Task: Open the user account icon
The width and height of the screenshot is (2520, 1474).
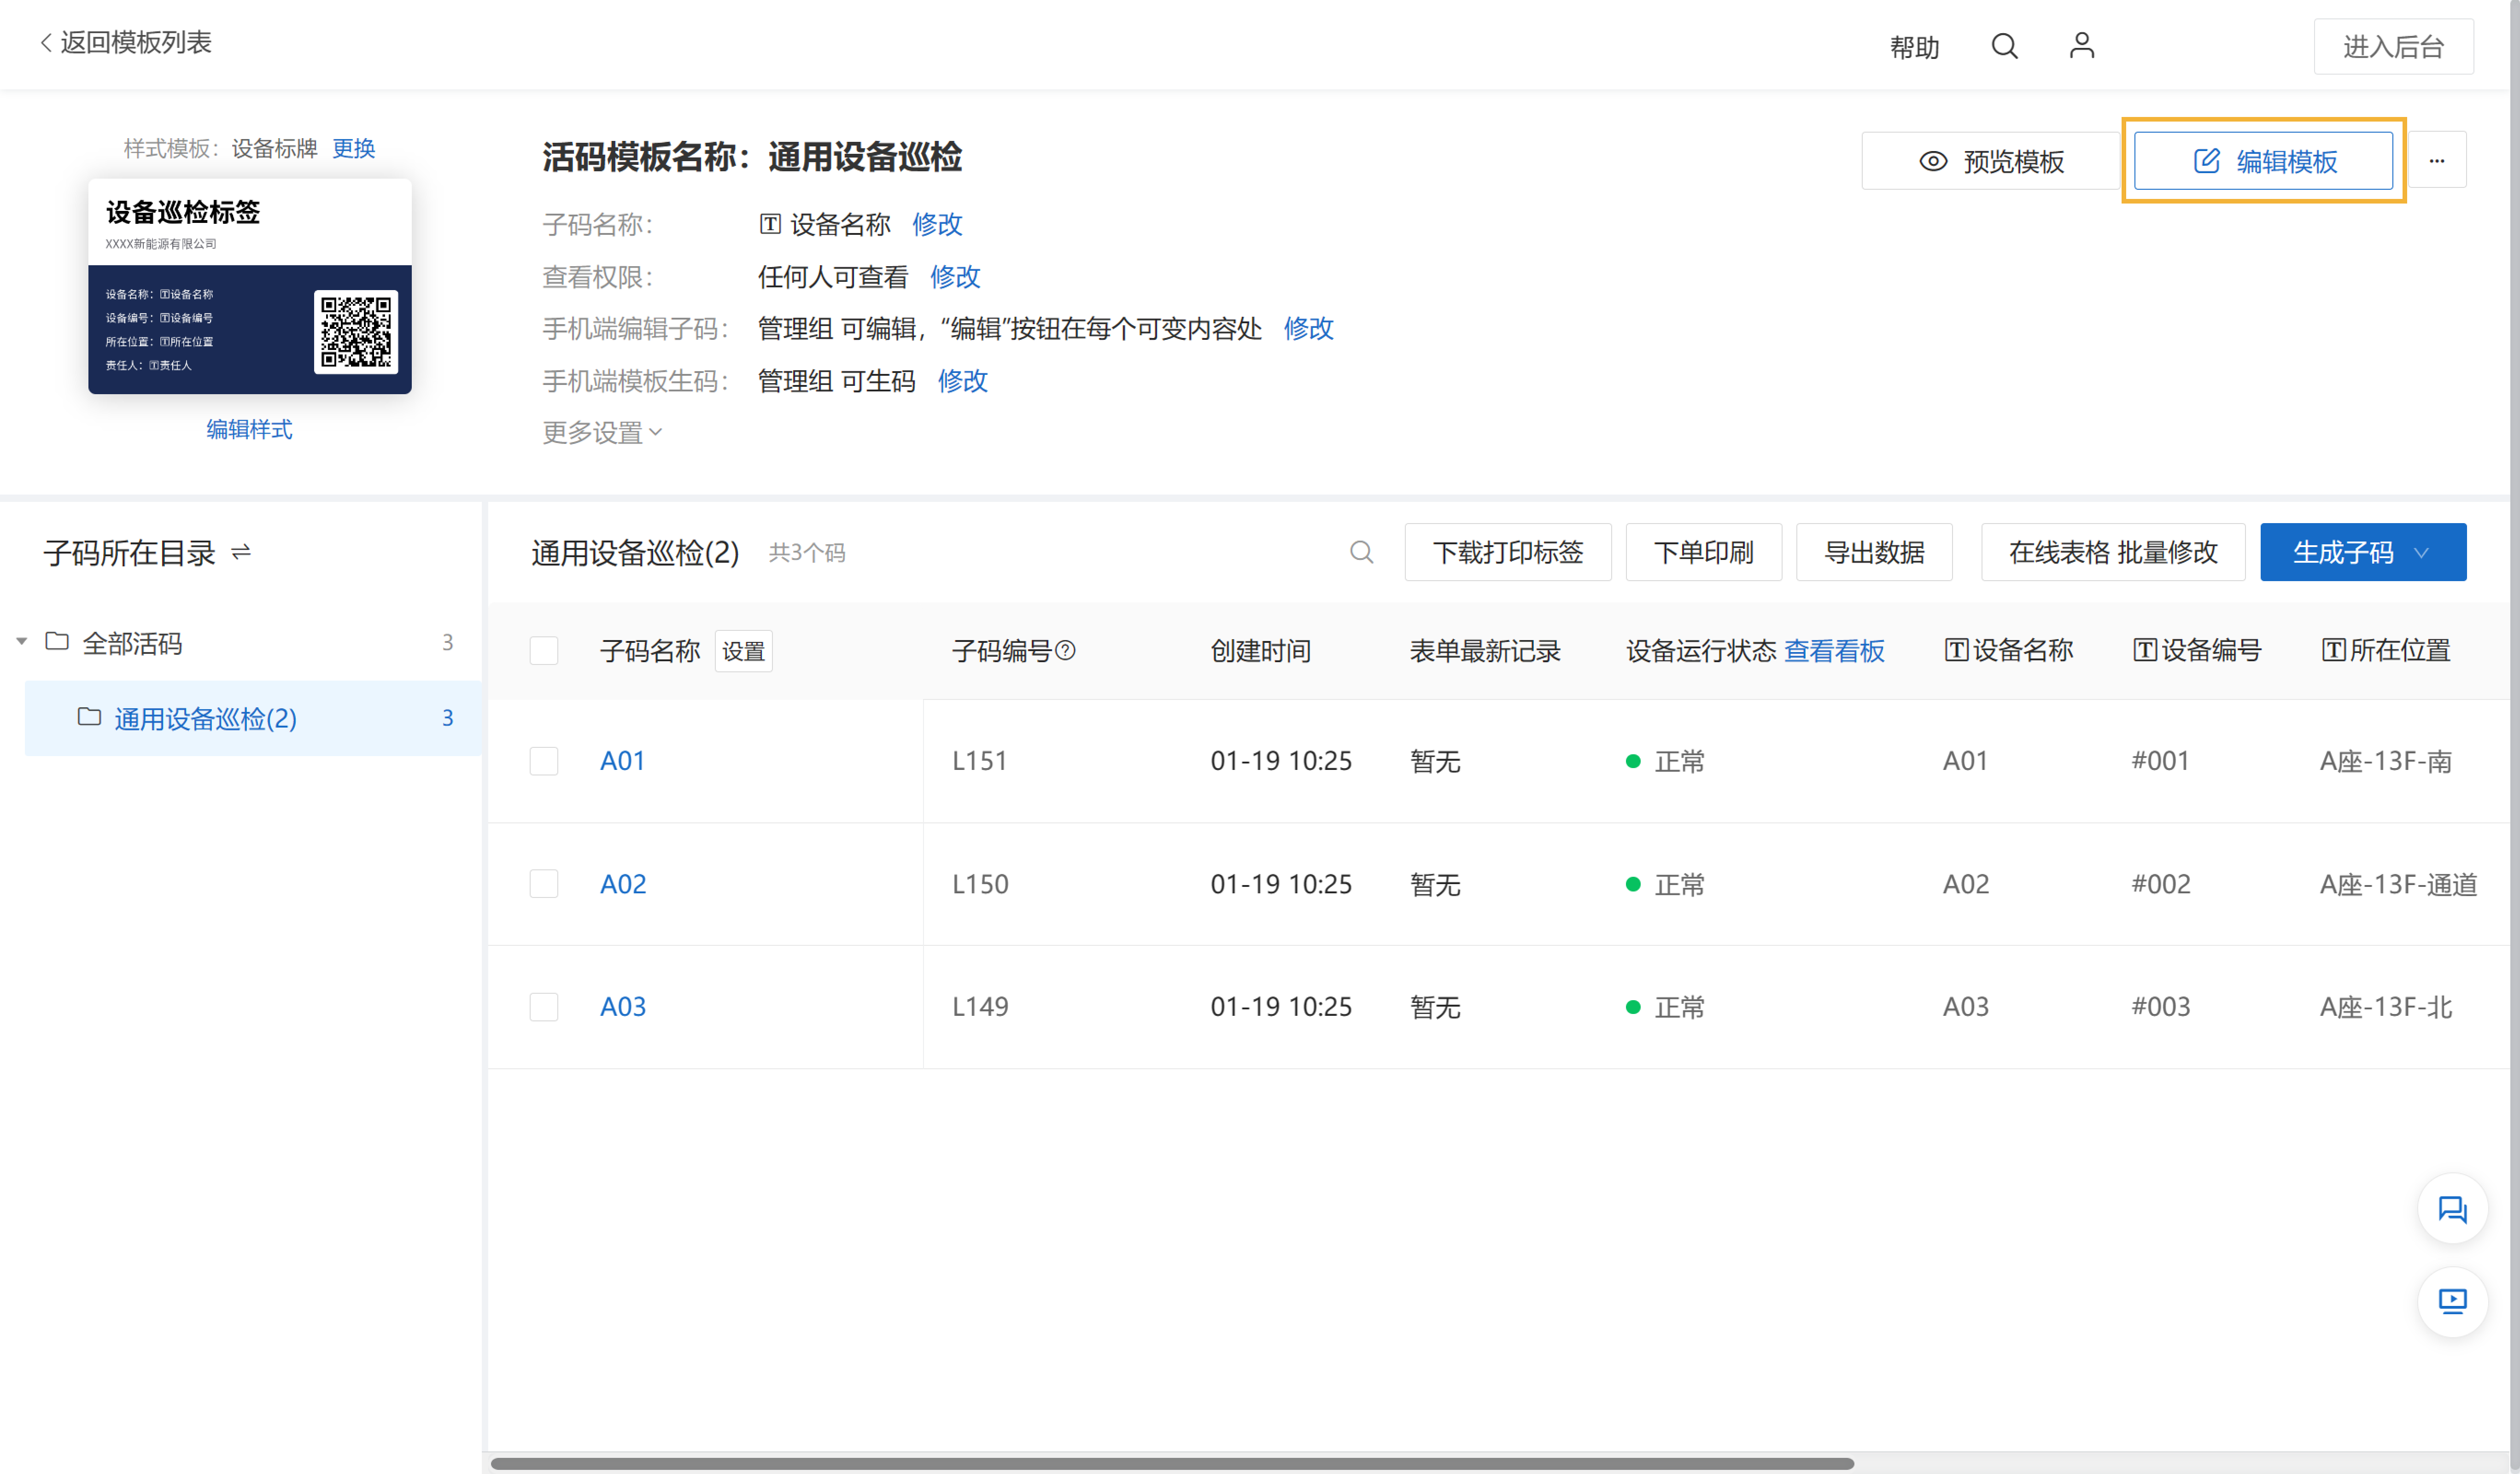Action: (2082, 45)
